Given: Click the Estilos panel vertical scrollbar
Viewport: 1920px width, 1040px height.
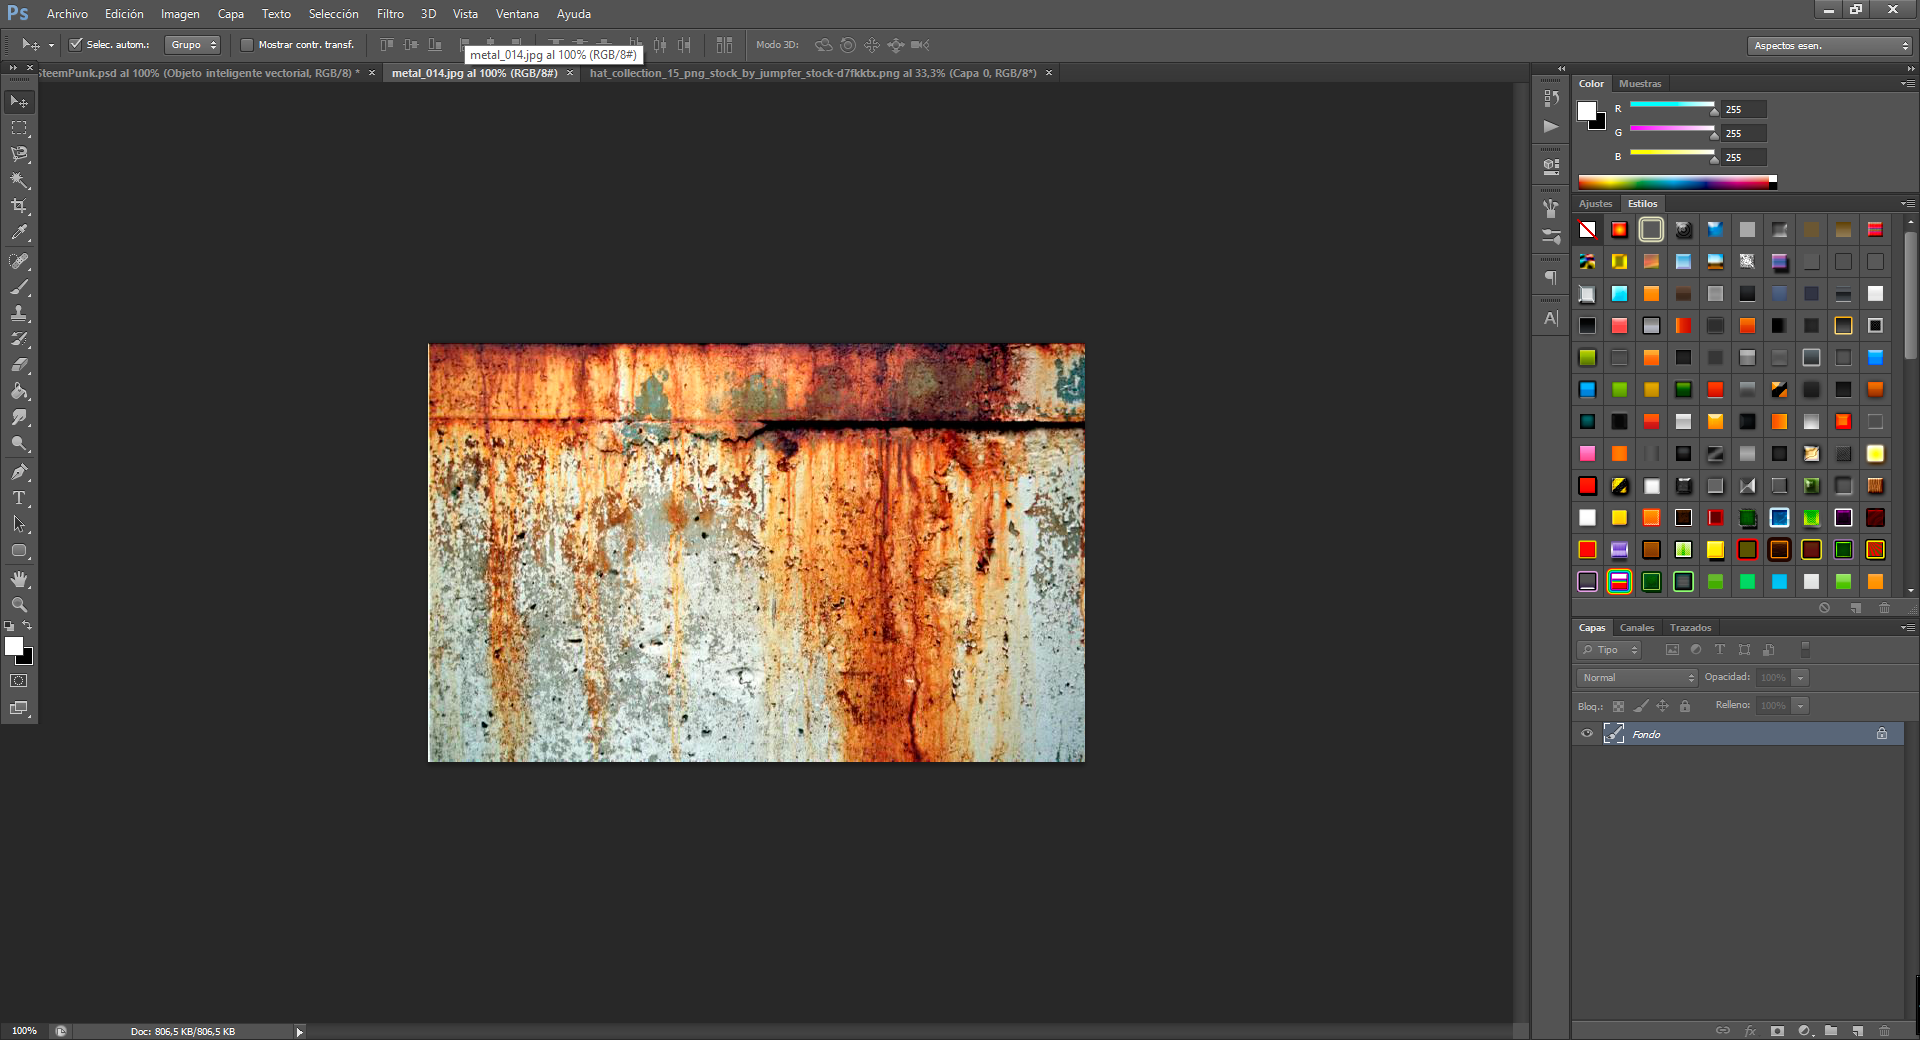Looking at the screenshot, I should tap(1910, 296).
